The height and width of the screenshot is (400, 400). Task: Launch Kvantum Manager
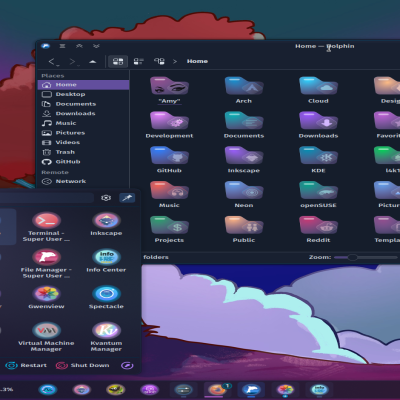[x=106, y=337]
